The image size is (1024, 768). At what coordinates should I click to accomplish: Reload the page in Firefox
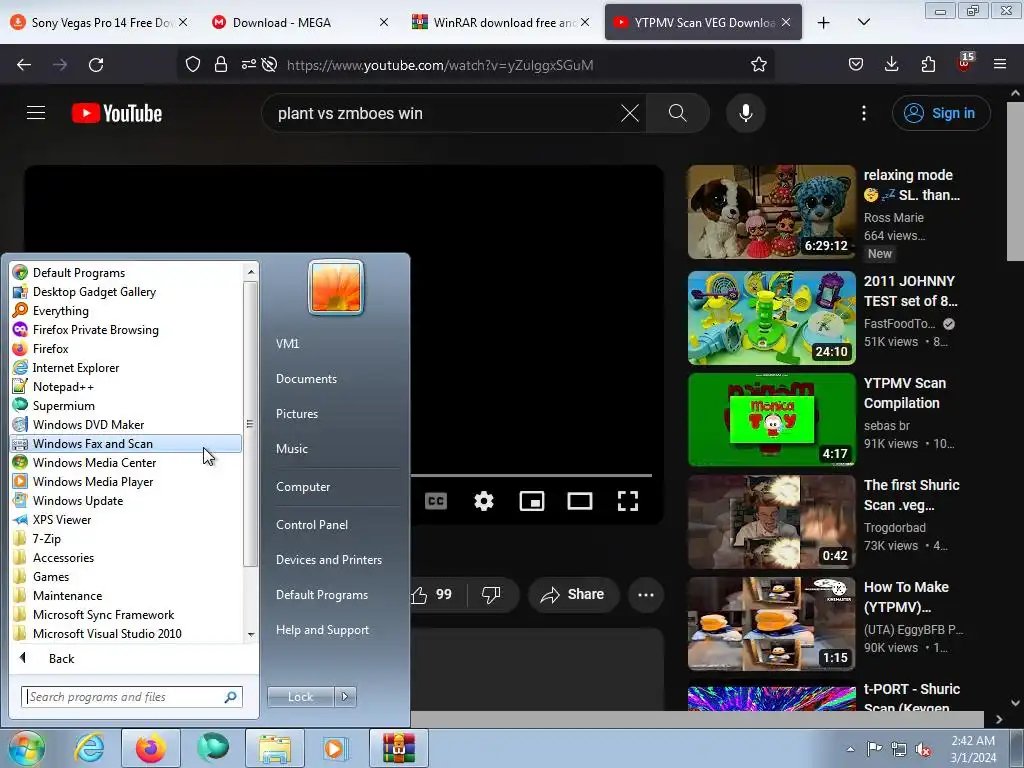click(96, 65)
